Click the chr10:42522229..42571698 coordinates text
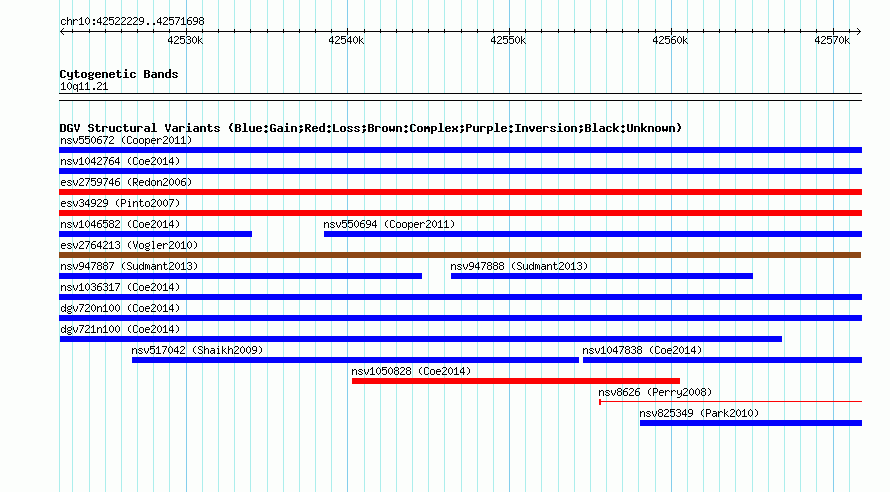The image size is (890, 492). [132, 21]
